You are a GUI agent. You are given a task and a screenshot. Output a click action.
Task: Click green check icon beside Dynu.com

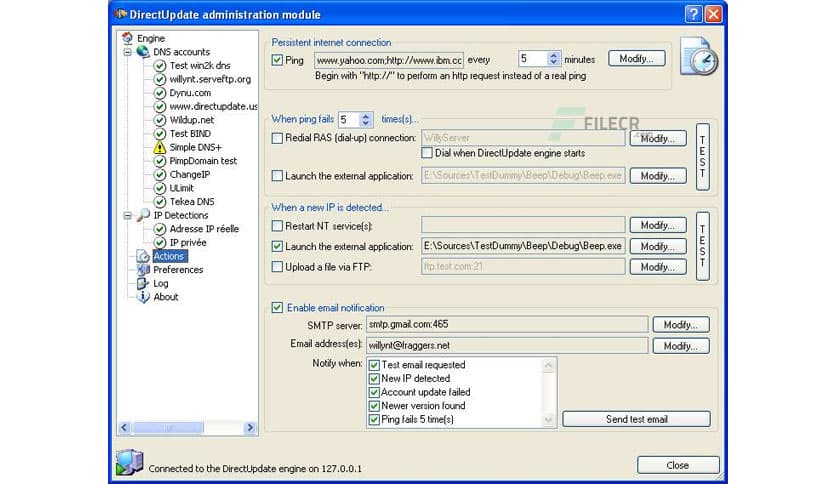pyautogui.click(x=159, y=93)
